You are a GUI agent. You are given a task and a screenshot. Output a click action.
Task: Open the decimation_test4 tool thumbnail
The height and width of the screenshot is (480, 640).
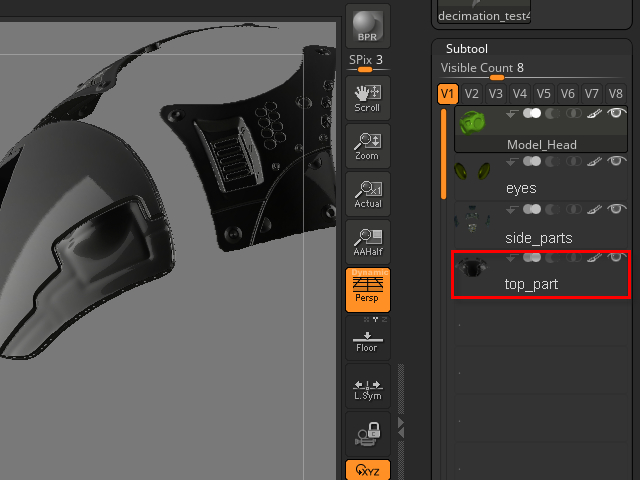(x=485, y=12)
